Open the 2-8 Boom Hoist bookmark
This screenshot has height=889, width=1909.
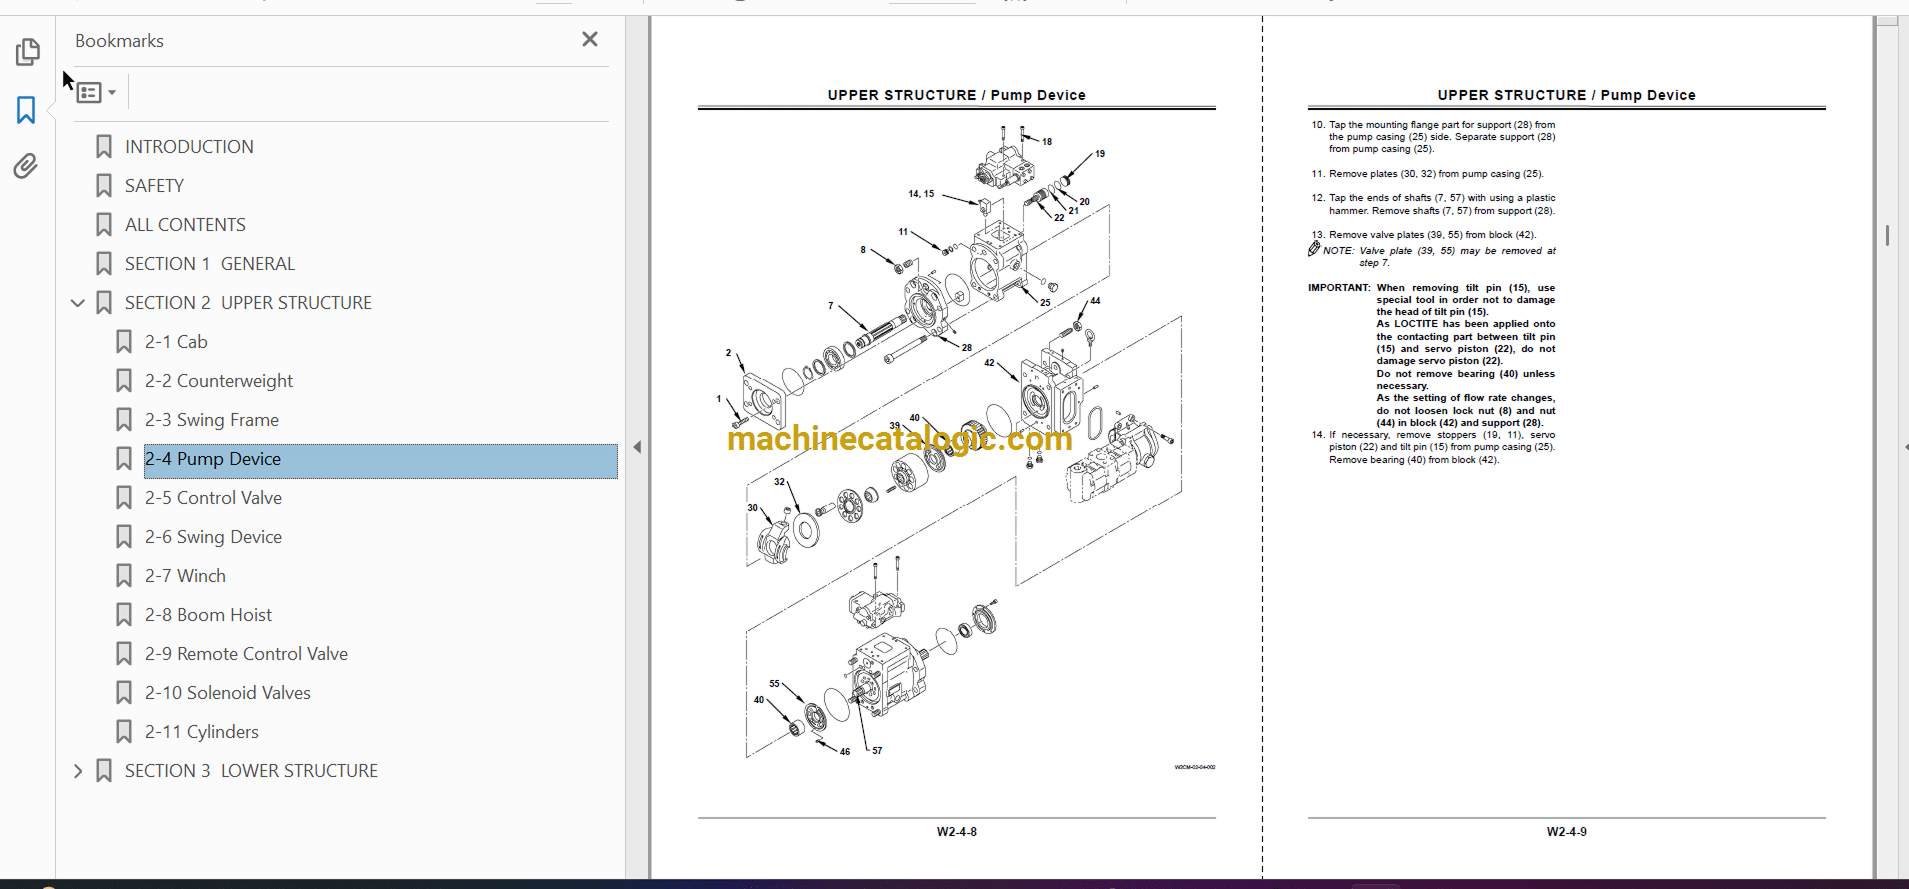(x=208, y=615)
